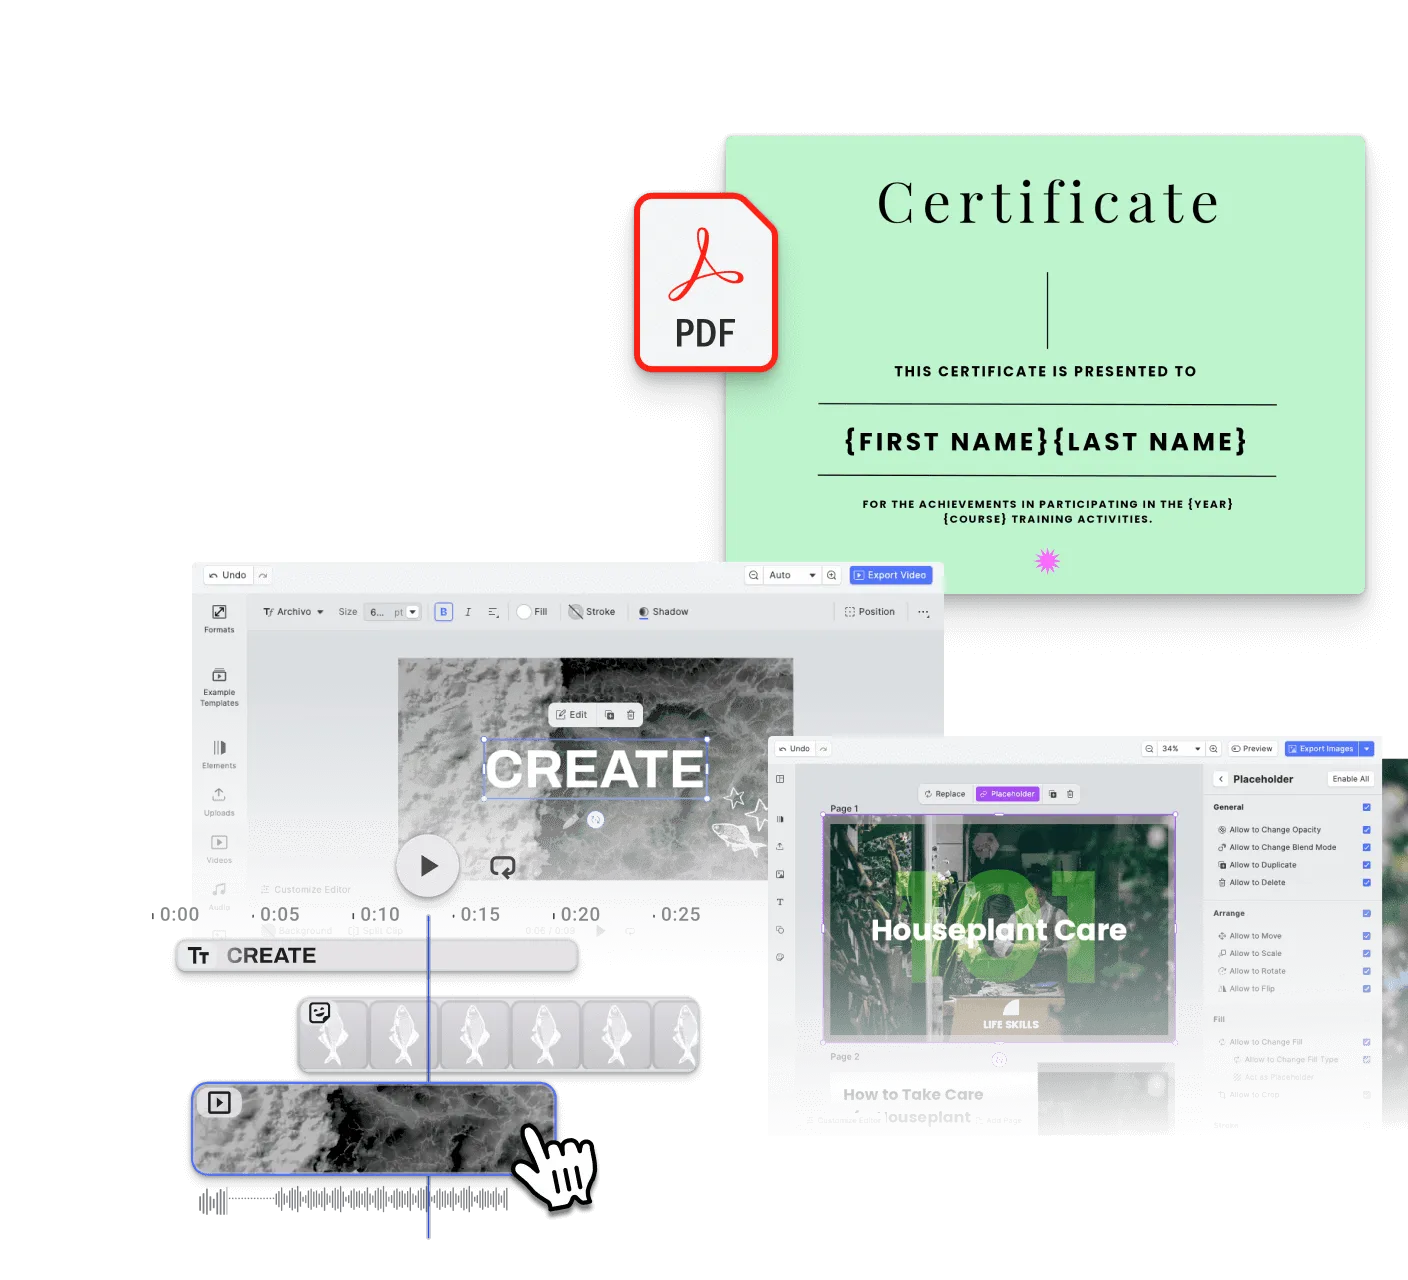
Task: Open the Auto zoom level dropdown
Action: click(x=792, y=575)
